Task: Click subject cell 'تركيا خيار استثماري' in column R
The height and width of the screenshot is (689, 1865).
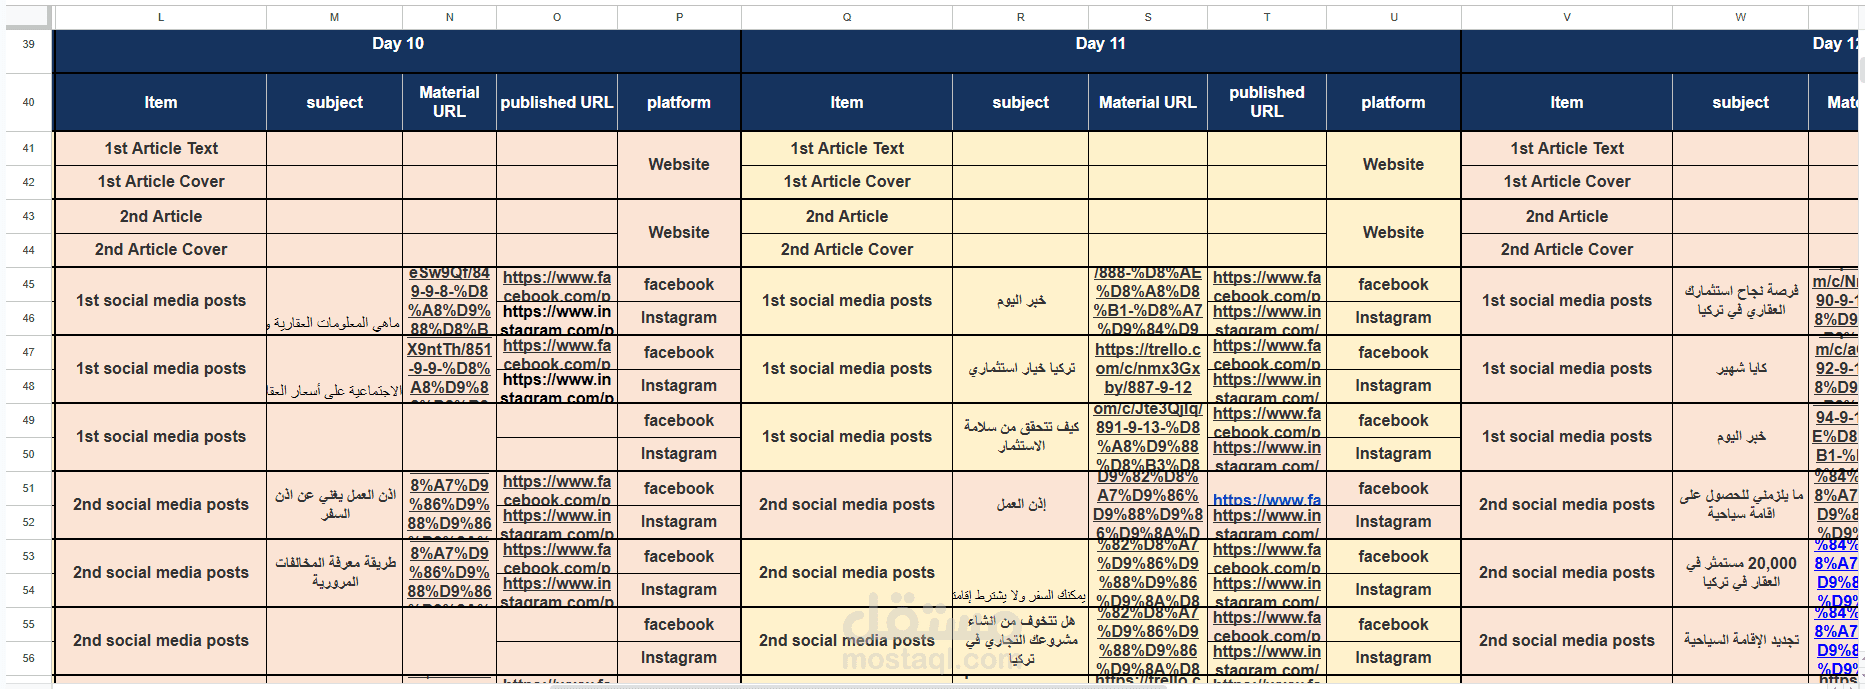Action: [1020, 369]
